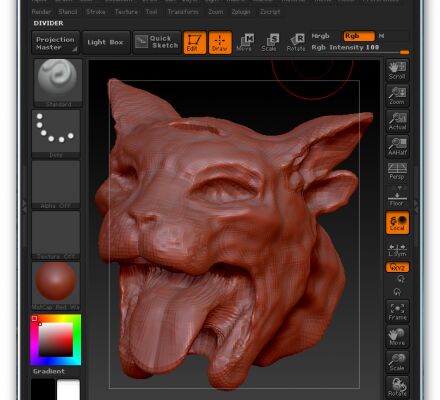Open the Alpha Off selector
The height and width of the screenshot is (400, 440).
tap(56, 184)
